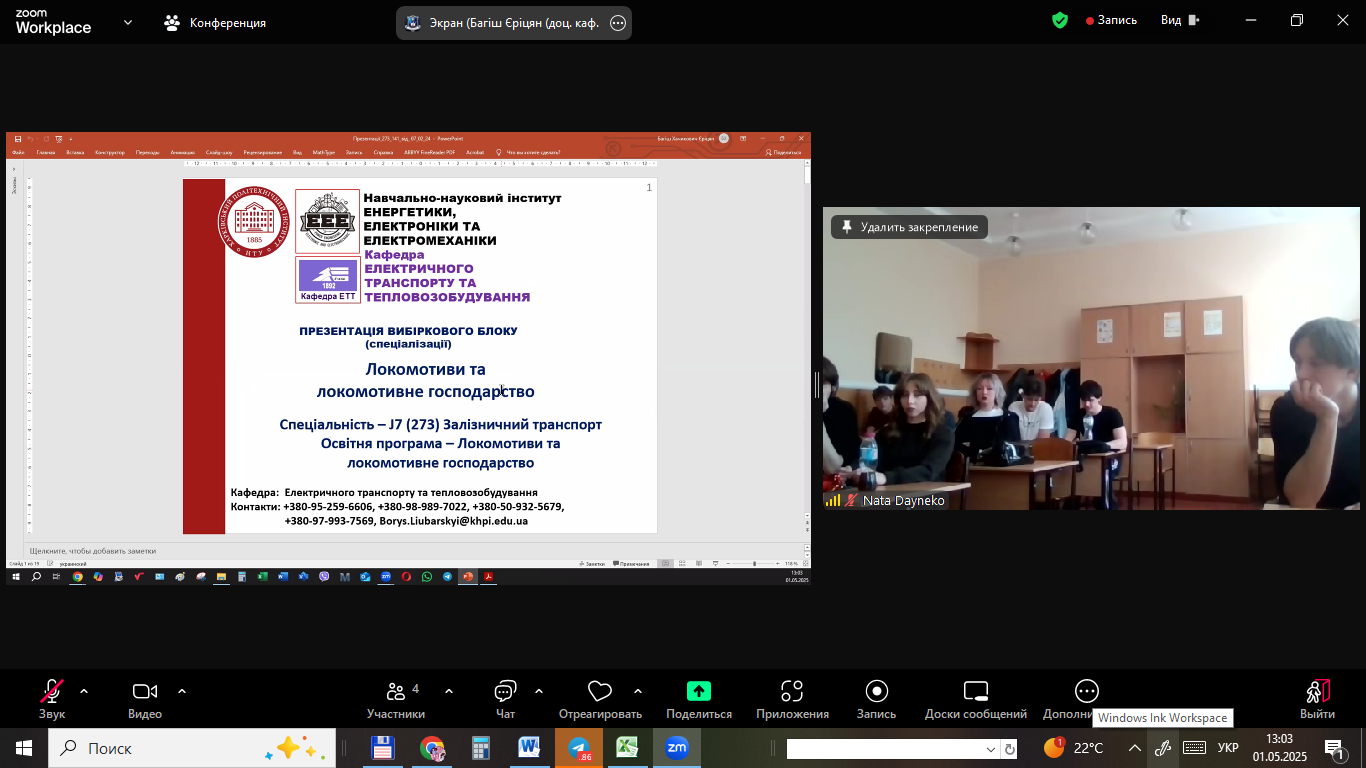Open Примечания comments in PowerPoint status bar
Screen dimensions: 1366x768
pyautogui.click(x=631, y=564)
